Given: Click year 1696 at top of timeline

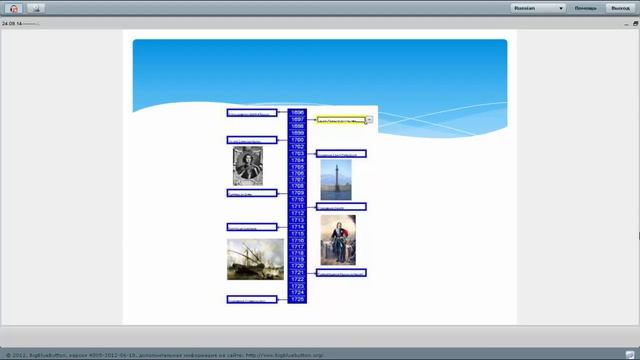Looking at the screenshot, I should [x=298, y=113].
